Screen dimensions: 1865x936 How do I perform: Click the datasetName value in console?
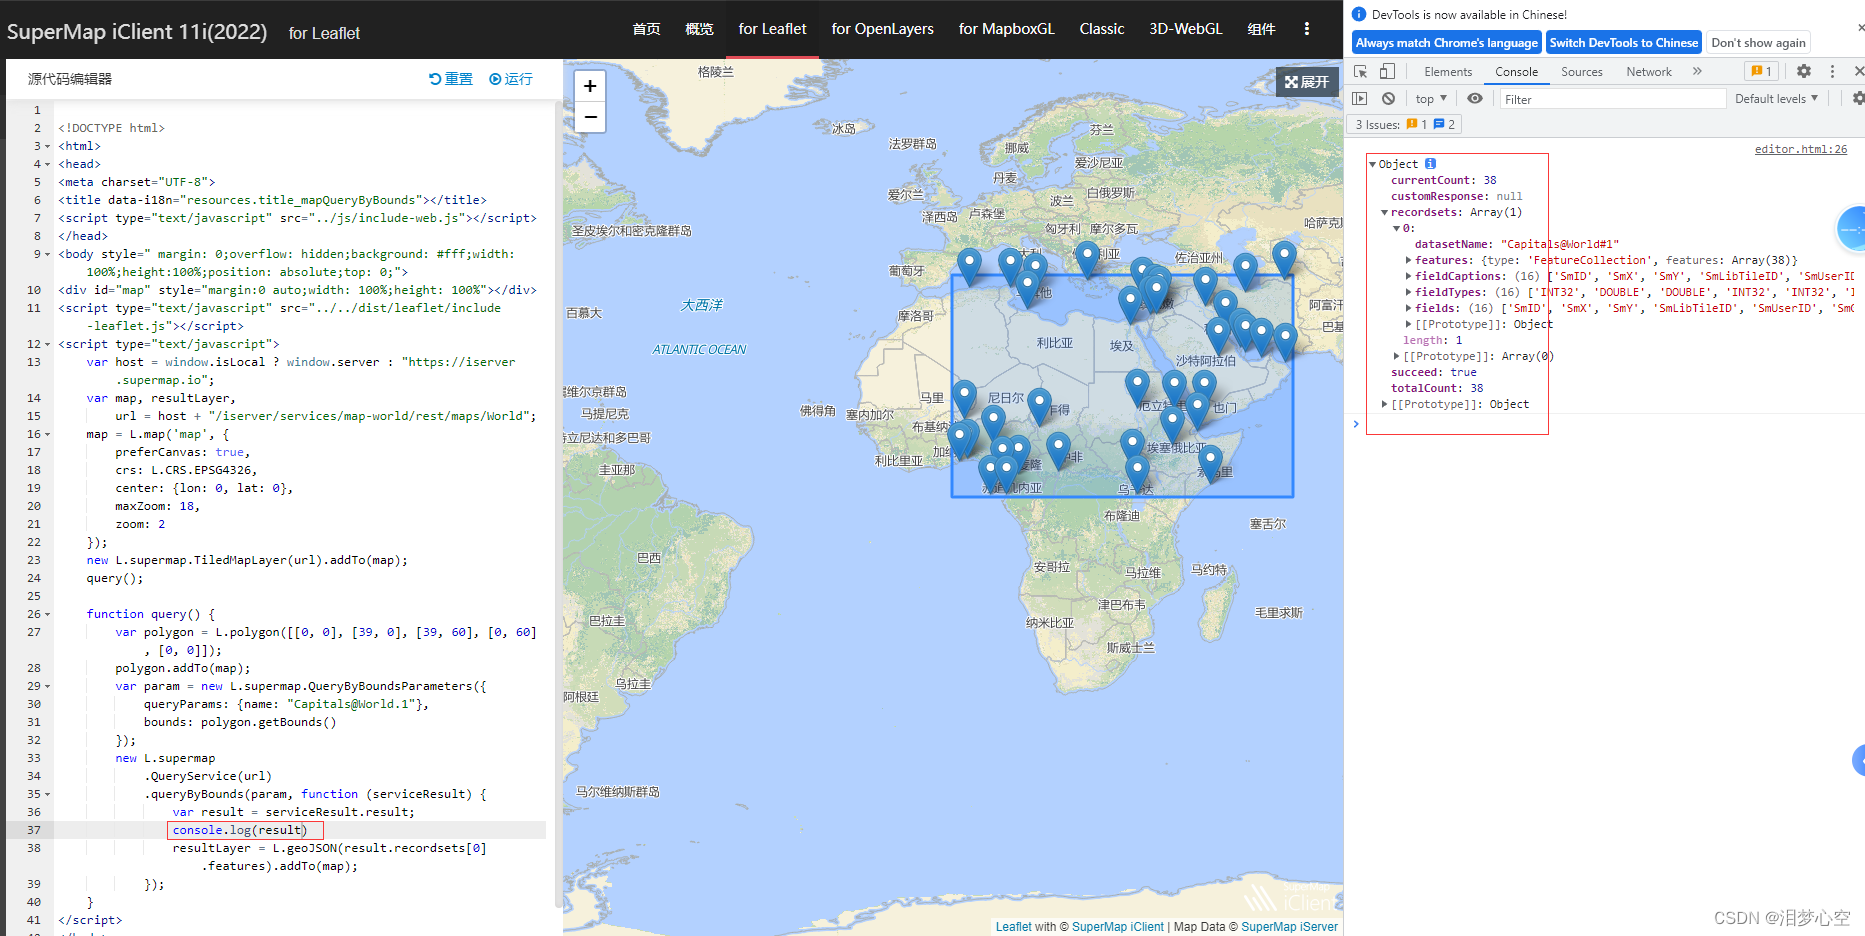1559,244
